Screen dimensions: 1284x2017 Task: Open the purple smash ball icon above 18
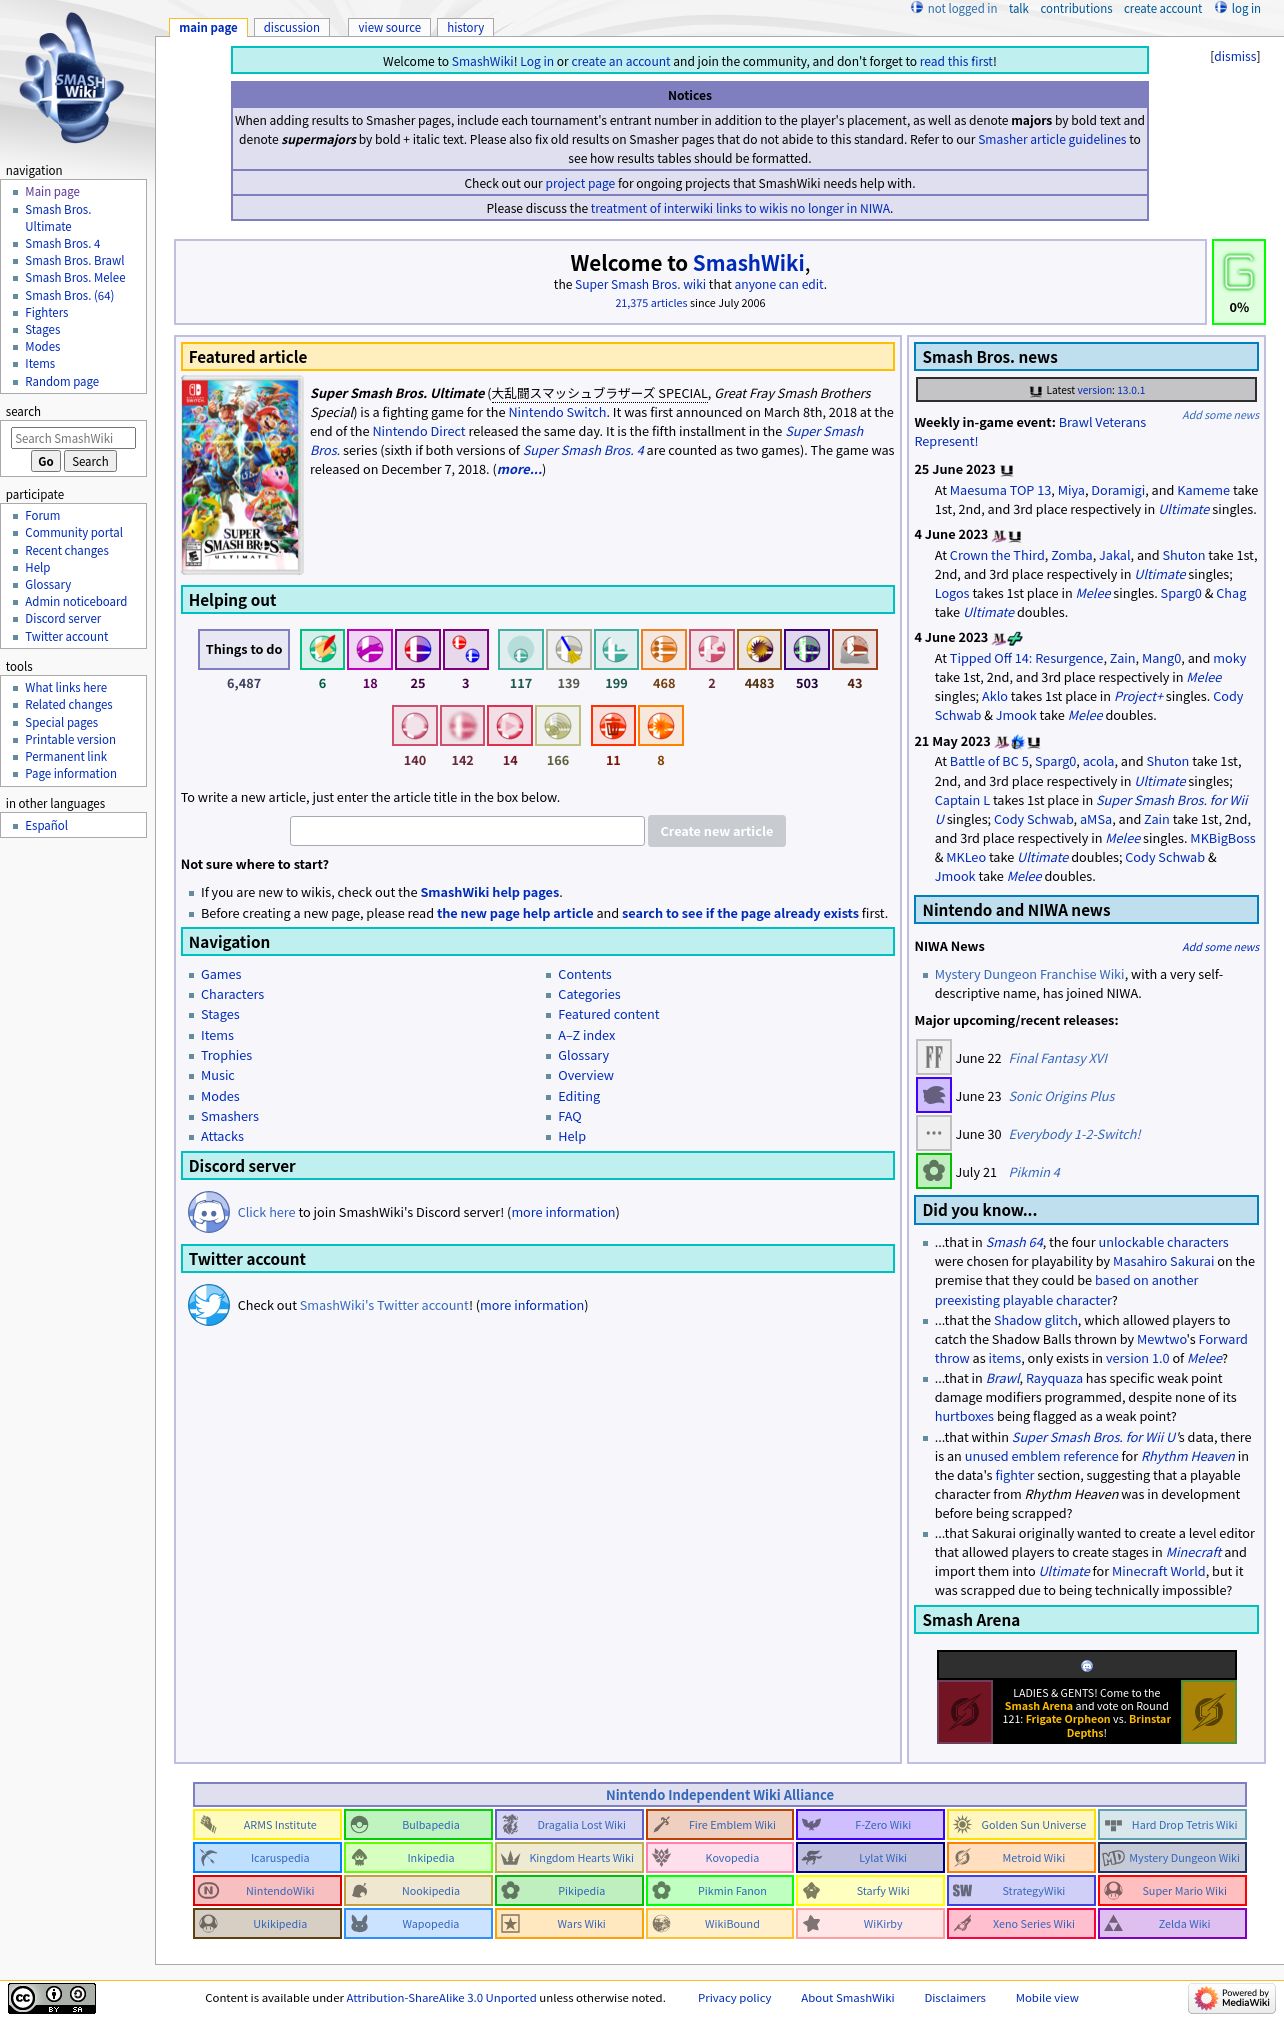point(370,649)
